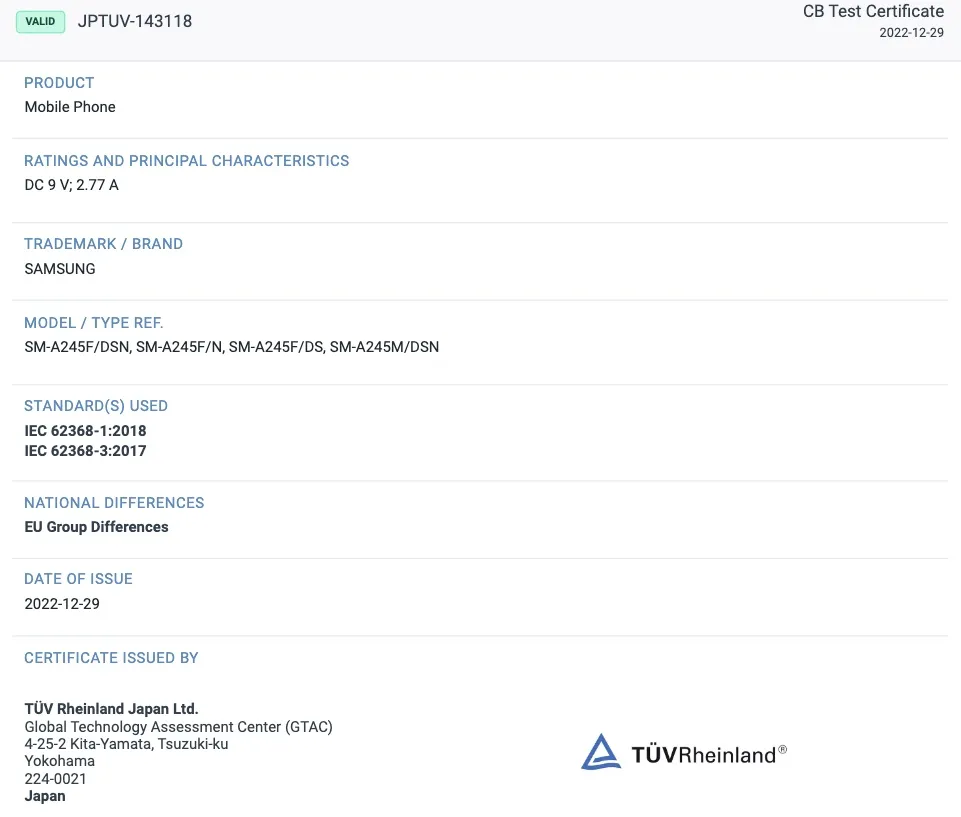Click the CB Test Certificate heading
The image size is (961, 817).
click(x=873, y=11)
